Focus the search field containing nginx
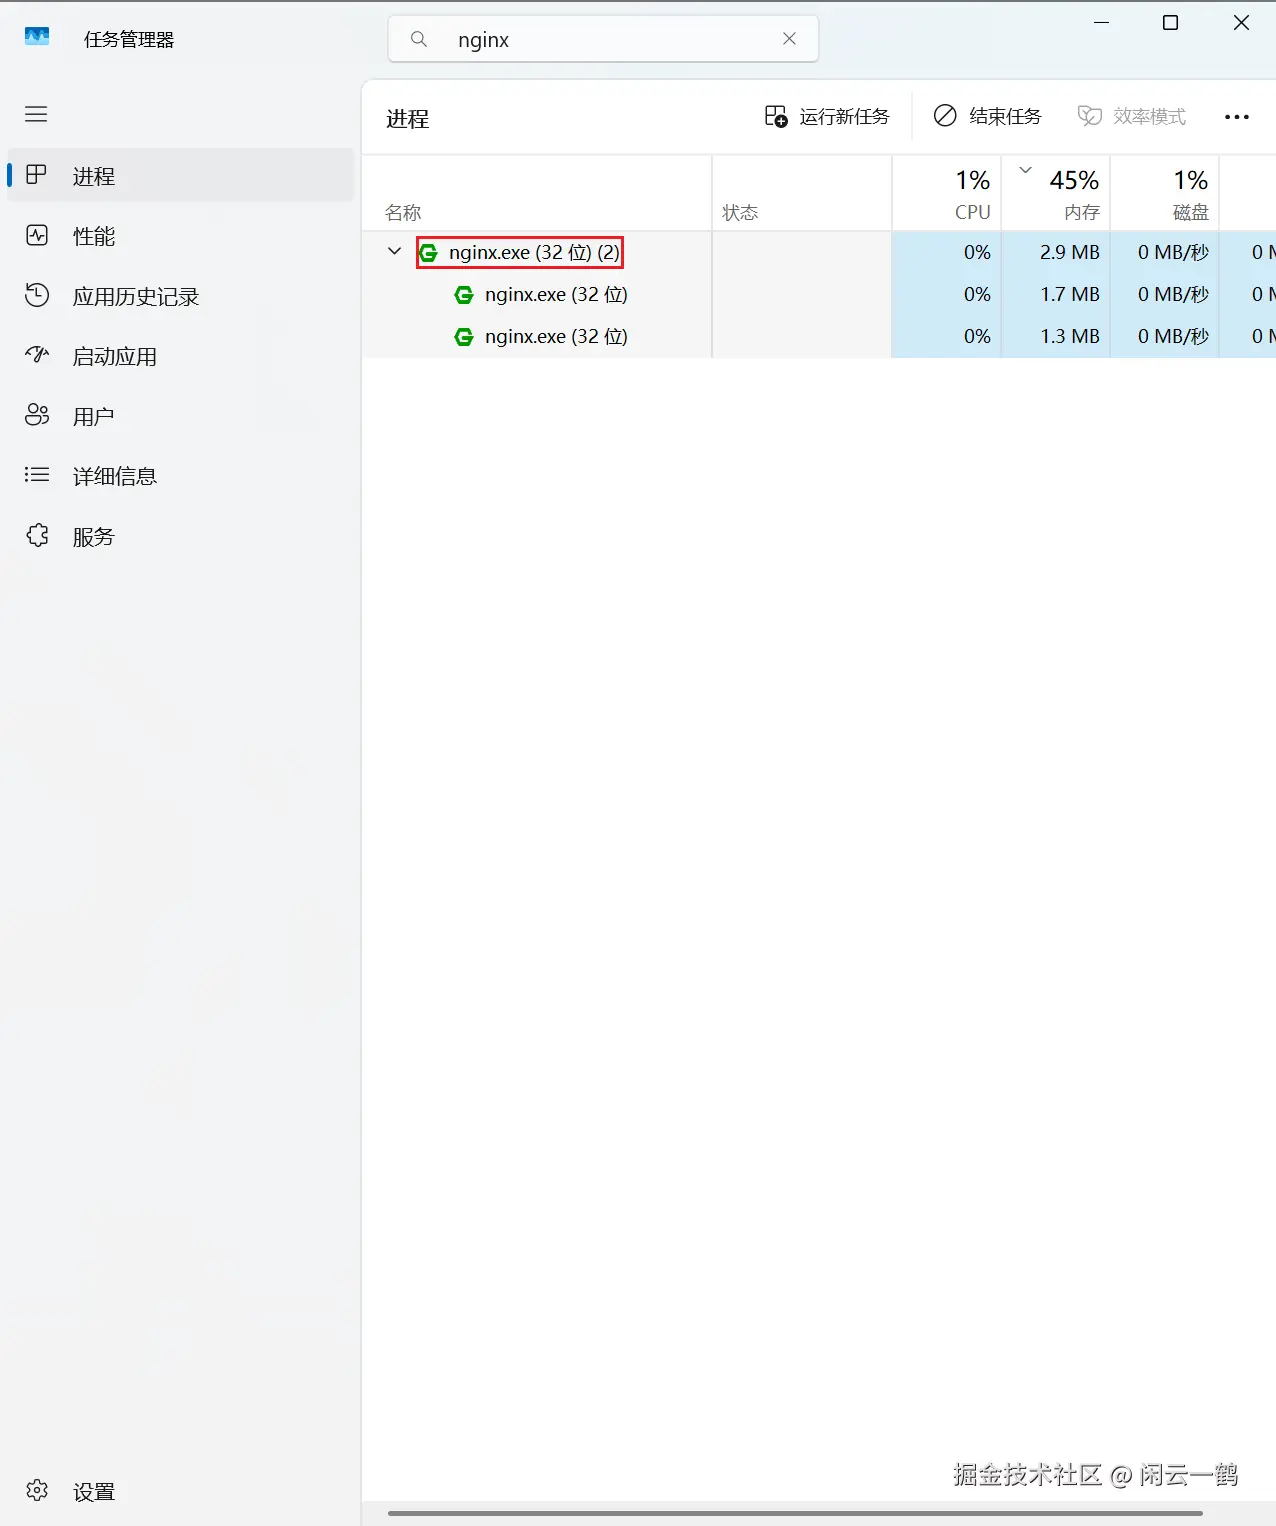 (x=603, y=39)
